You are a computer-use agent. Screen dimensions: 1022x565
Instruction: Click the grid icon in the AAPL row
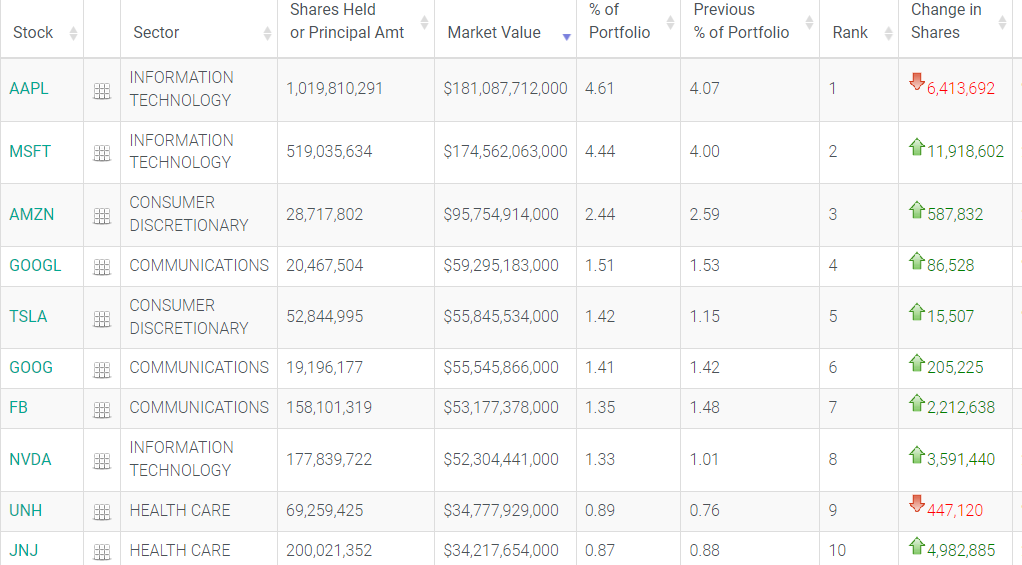point(101,91)
